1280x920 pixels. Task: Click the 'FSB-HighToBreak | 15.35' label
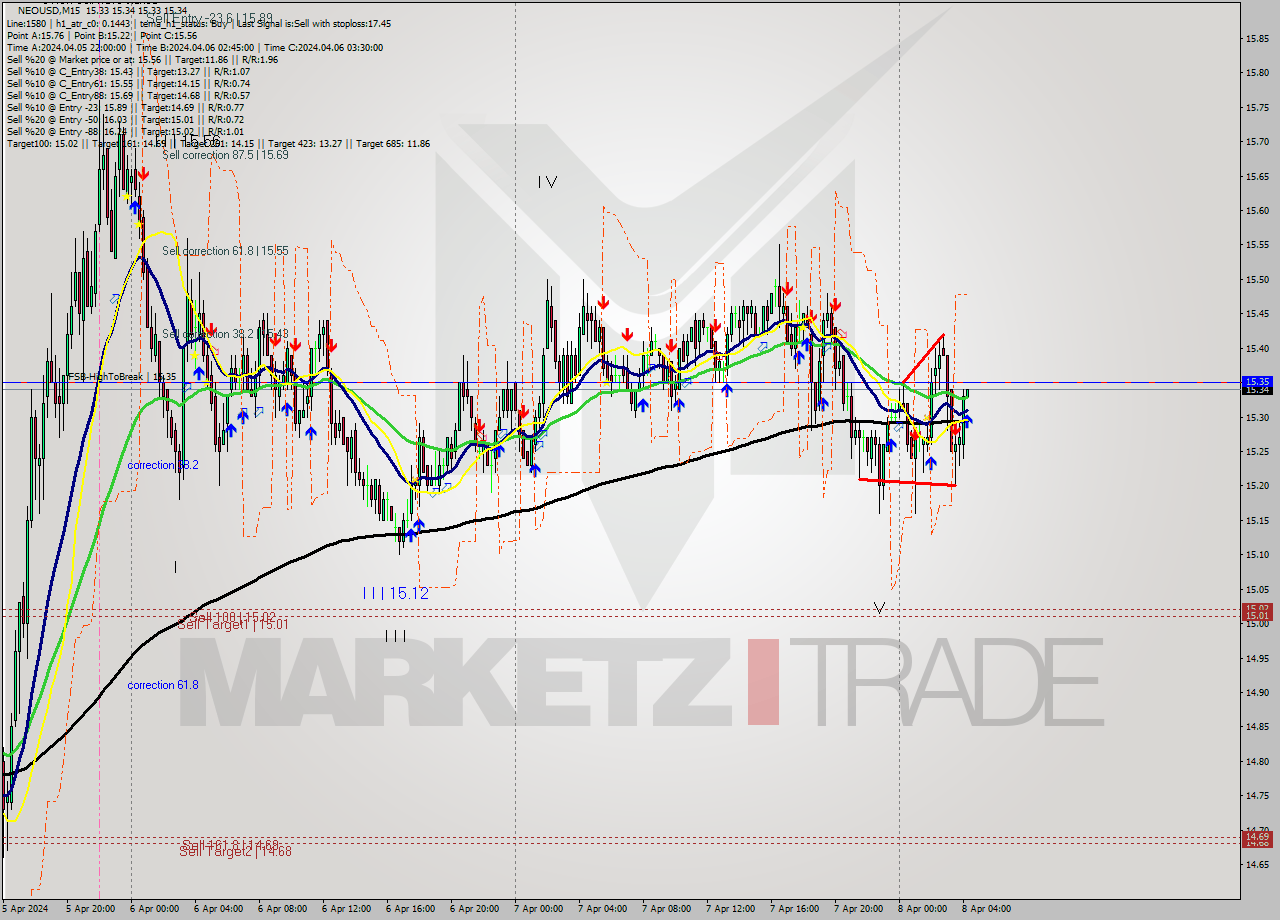120,377
